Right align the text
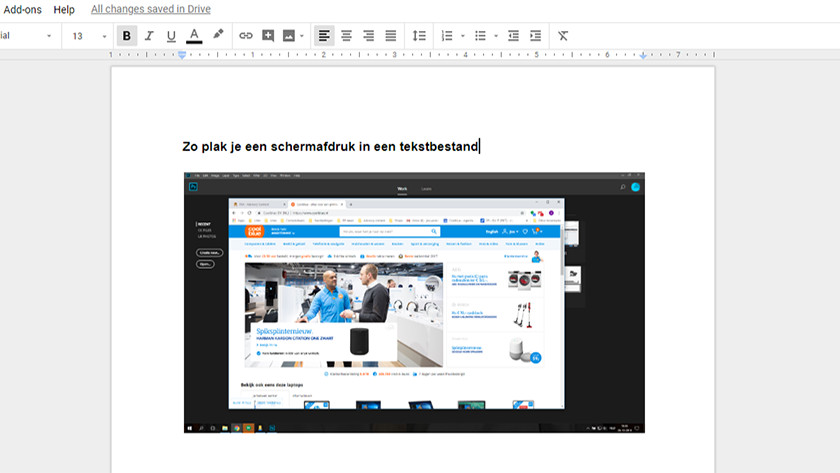 point(368,36)
